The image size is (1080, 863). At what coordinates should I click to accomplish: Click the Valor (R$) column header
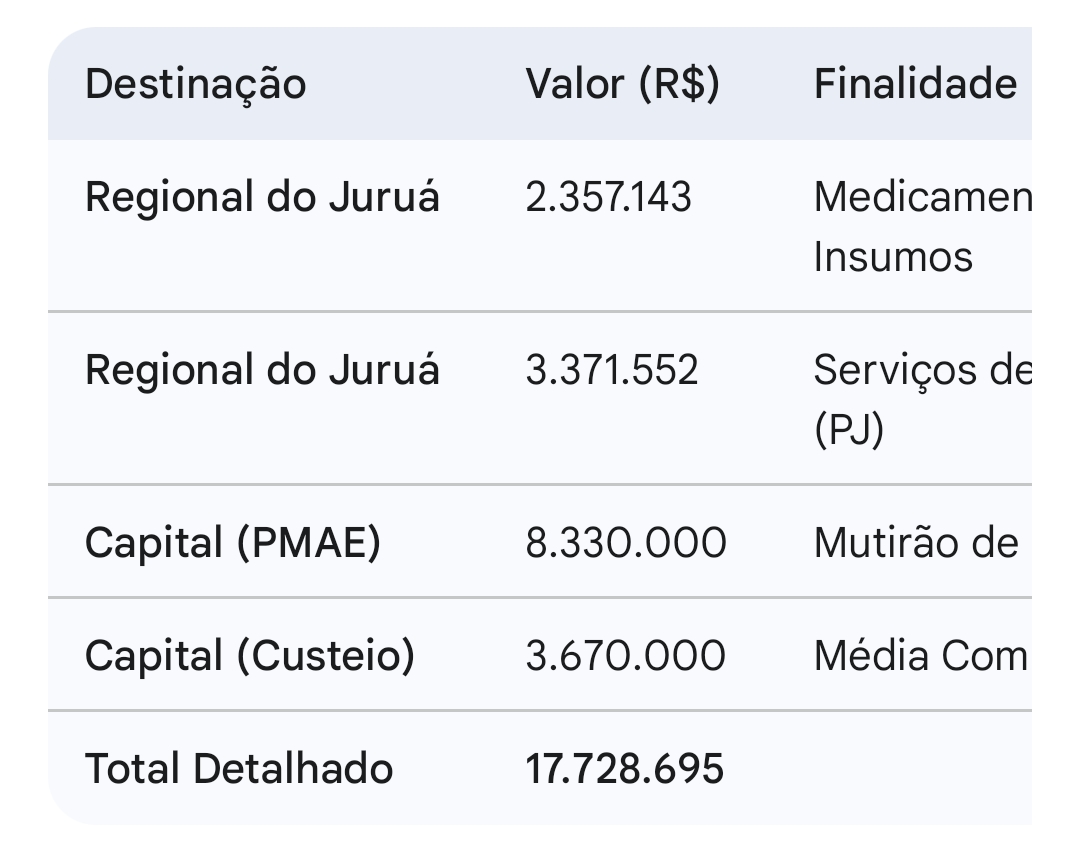pyautogui.click(x=622, y=84)
